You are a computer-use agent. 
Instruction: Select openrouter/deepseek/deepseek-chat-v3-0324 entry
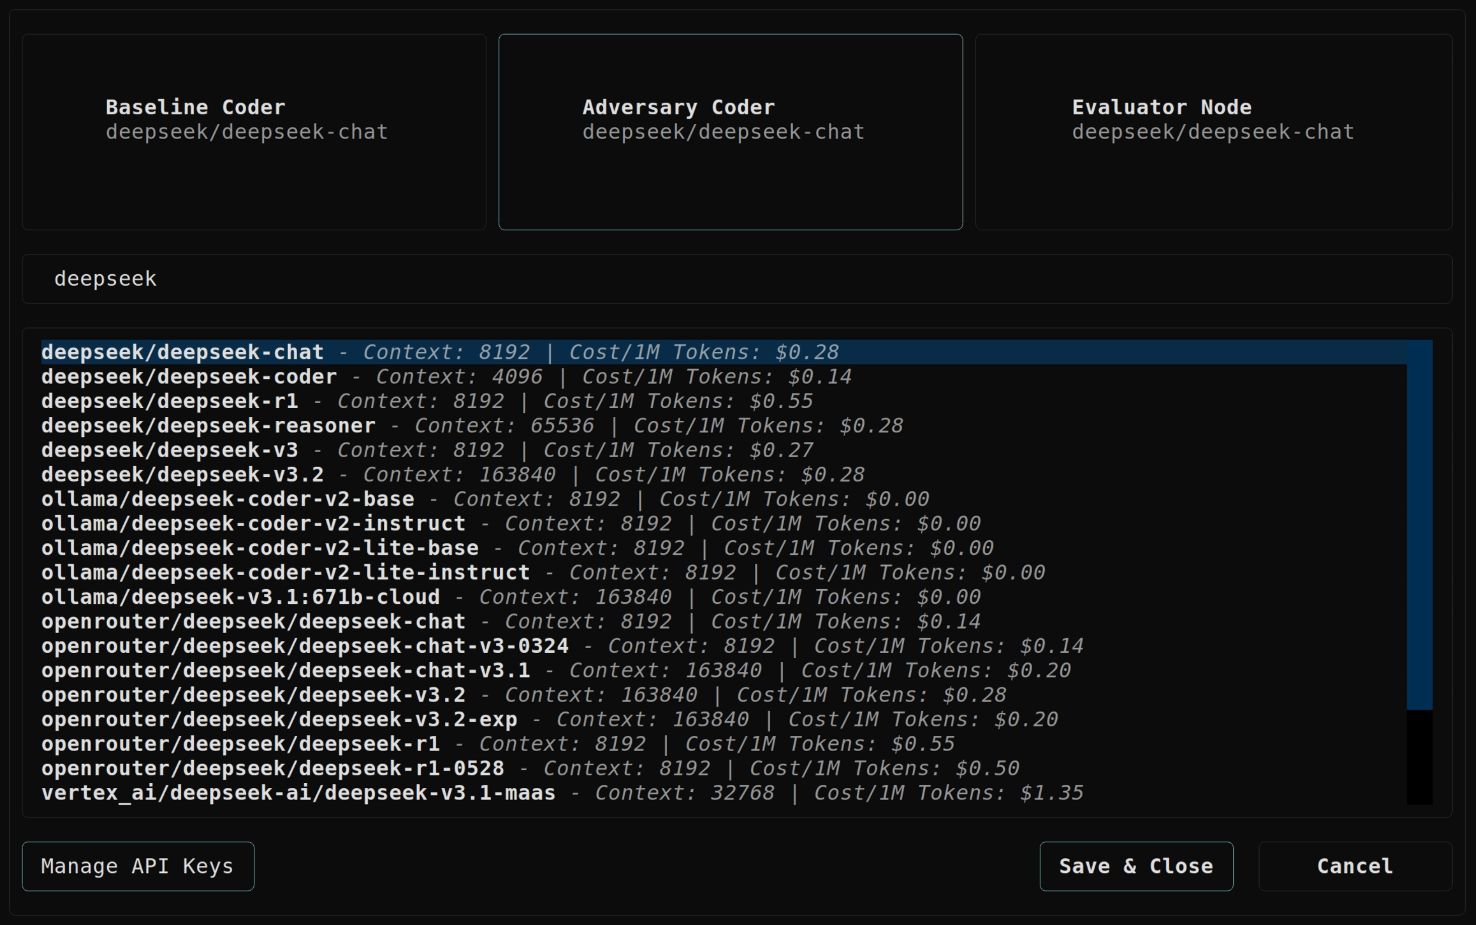point(724,646)
